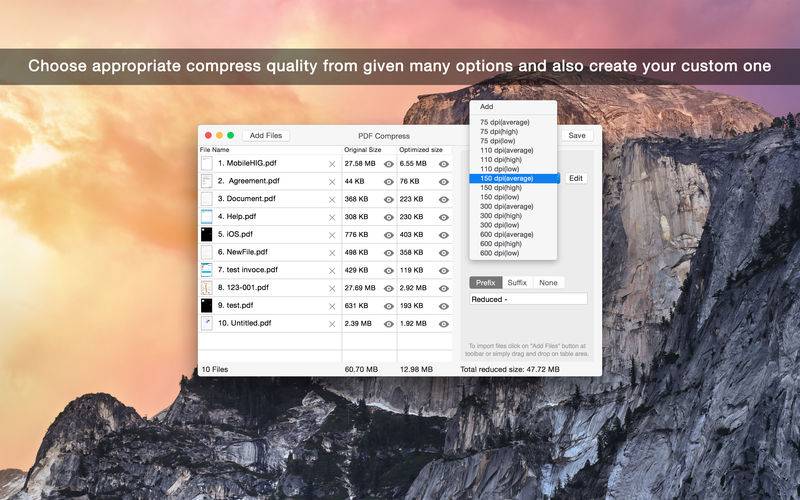Preview original test invoce.pdf 429 KB eye
800x500 pixels.
click(389, 271)
